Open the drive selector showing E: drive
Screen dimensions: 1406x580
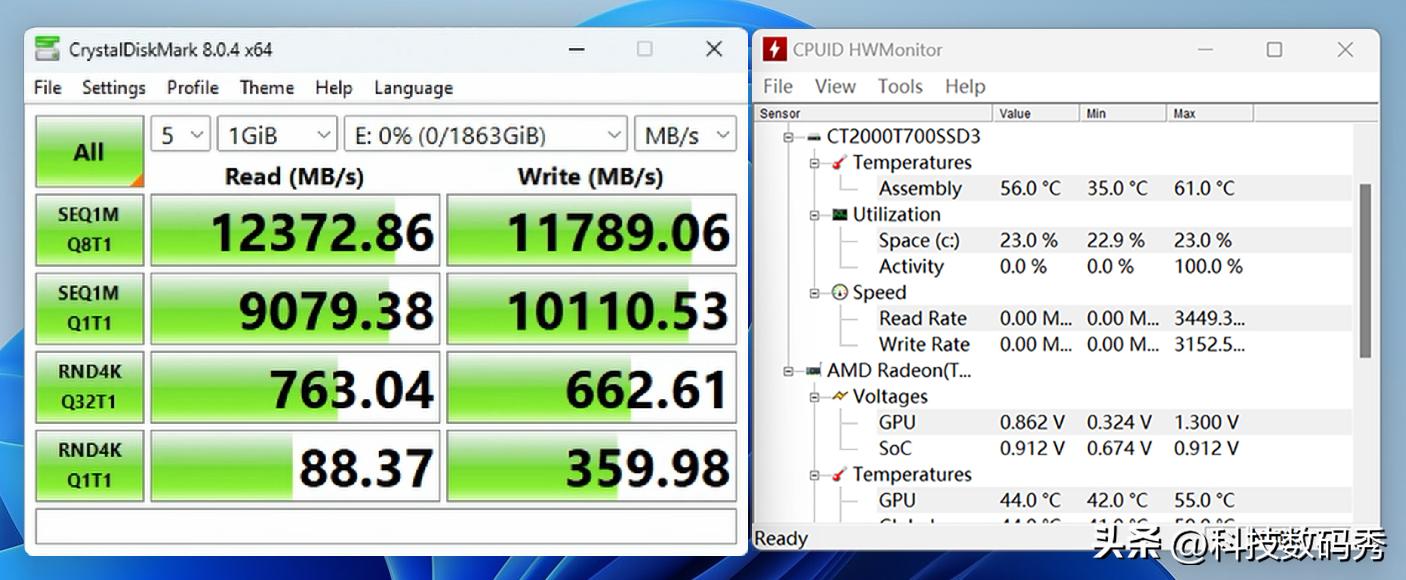pos(486,133)
